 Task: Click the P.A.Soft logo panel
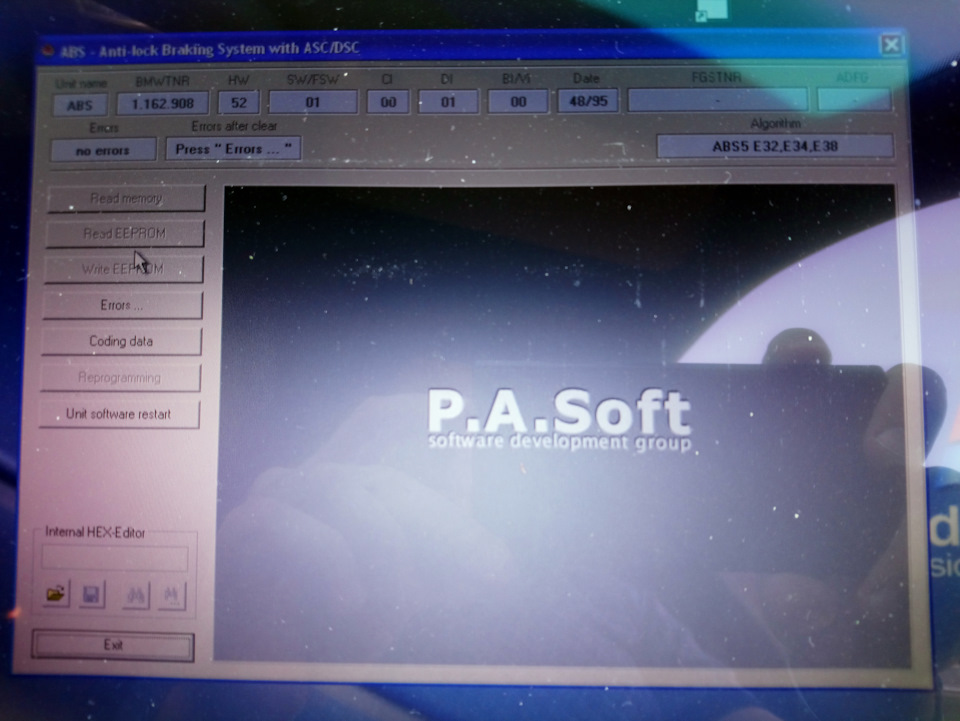(560, 424)
